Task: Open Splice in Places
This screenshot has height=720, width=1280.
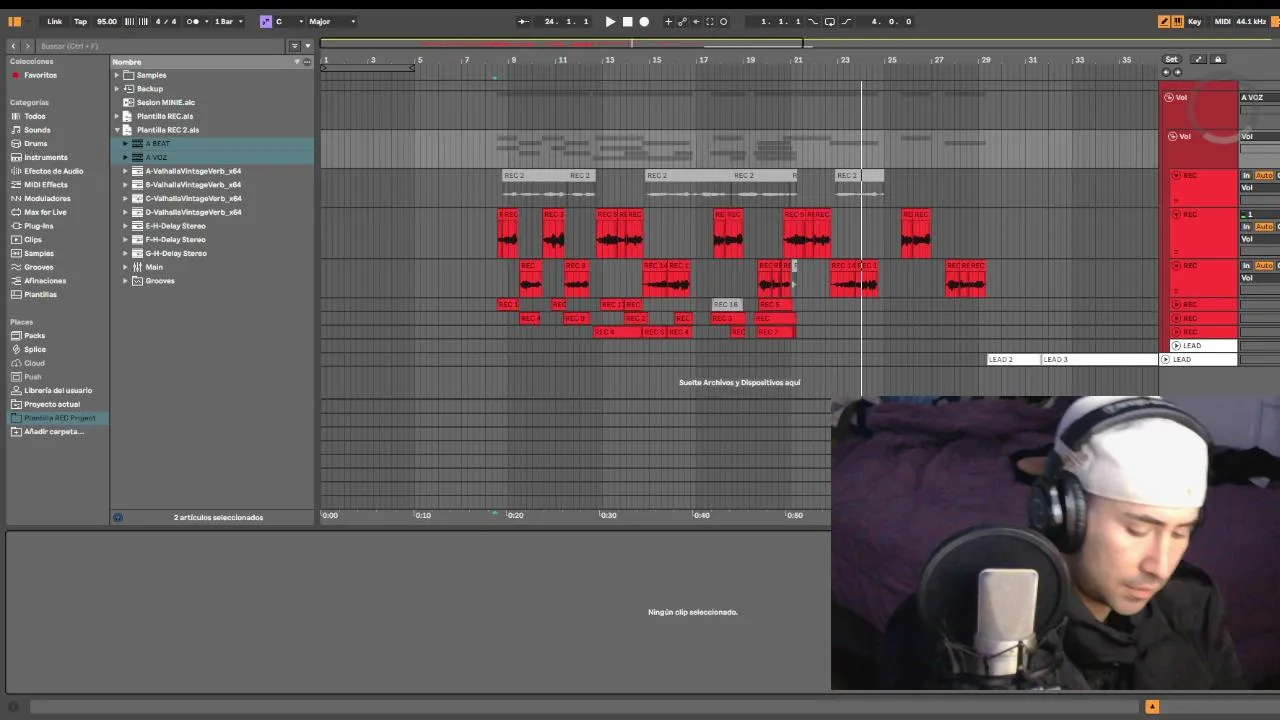Action: (x=35, y=350)
